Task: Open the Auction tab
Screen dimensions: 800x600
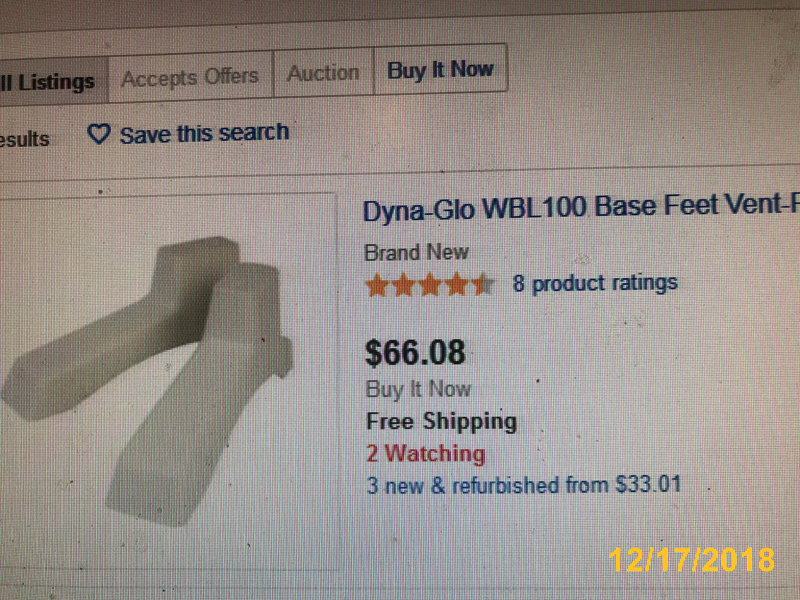Action: (324, 73)
